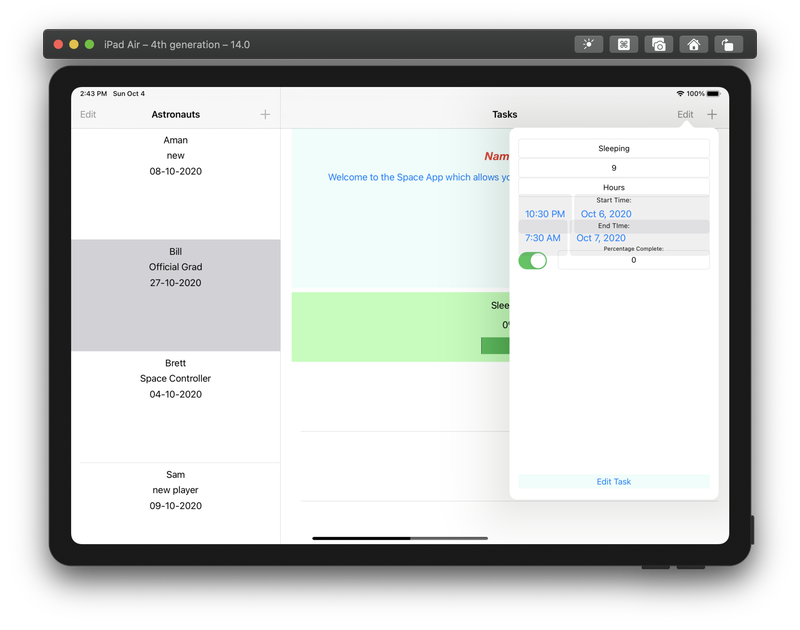The width and height of the screenshot is (800, 630).
Task: Open the 7:30 AM end time picker
Action: coord(543,238)
